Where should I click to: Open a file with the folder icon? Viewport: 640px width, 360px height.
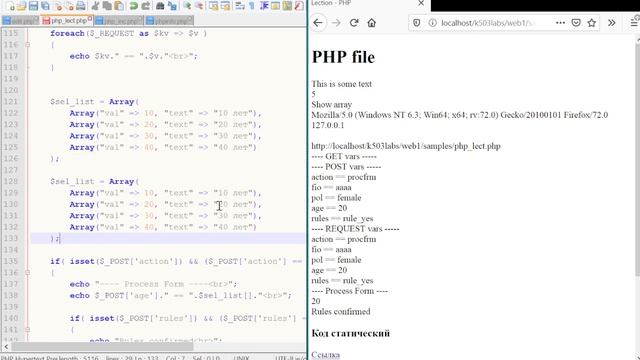[x=21, y=6]
